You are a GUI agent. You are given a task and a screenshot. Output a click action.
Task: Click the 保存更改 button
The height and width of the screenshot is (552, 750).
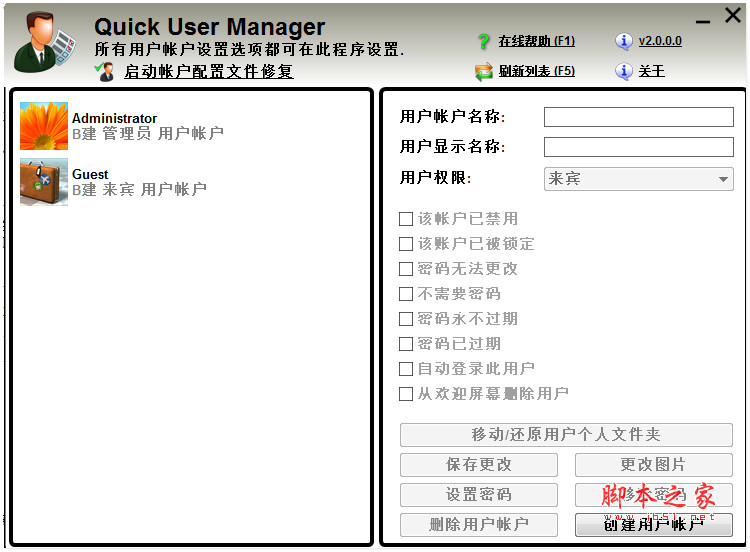coord(479,465)
